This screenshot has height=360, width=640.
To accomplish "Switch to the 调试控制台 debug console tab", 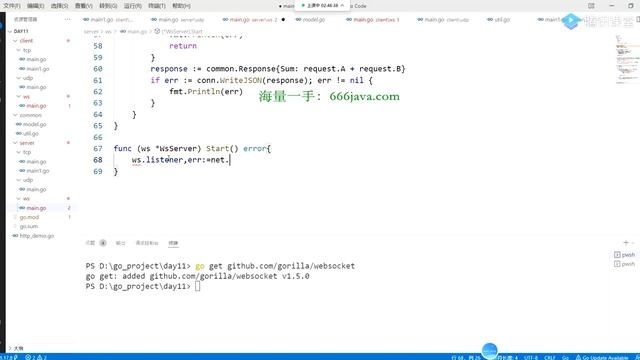I will click(x=147, y=243).
